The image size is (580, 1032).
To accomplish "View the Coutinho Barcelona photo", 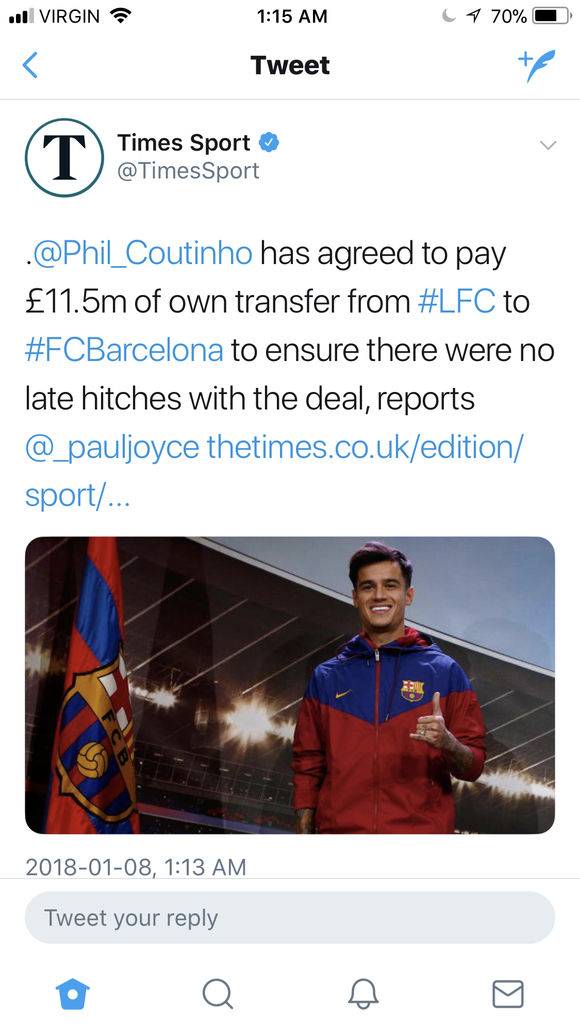I will click(x=290, y=685).
